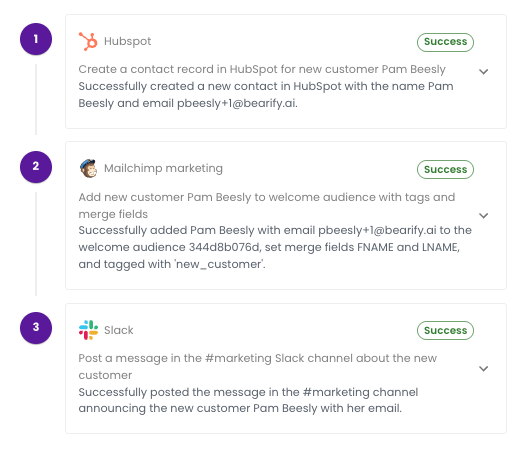This screenshot has height=449, width=529.
Task: Select the step 2 purple circle marker
Action: (x=36, y=167)
